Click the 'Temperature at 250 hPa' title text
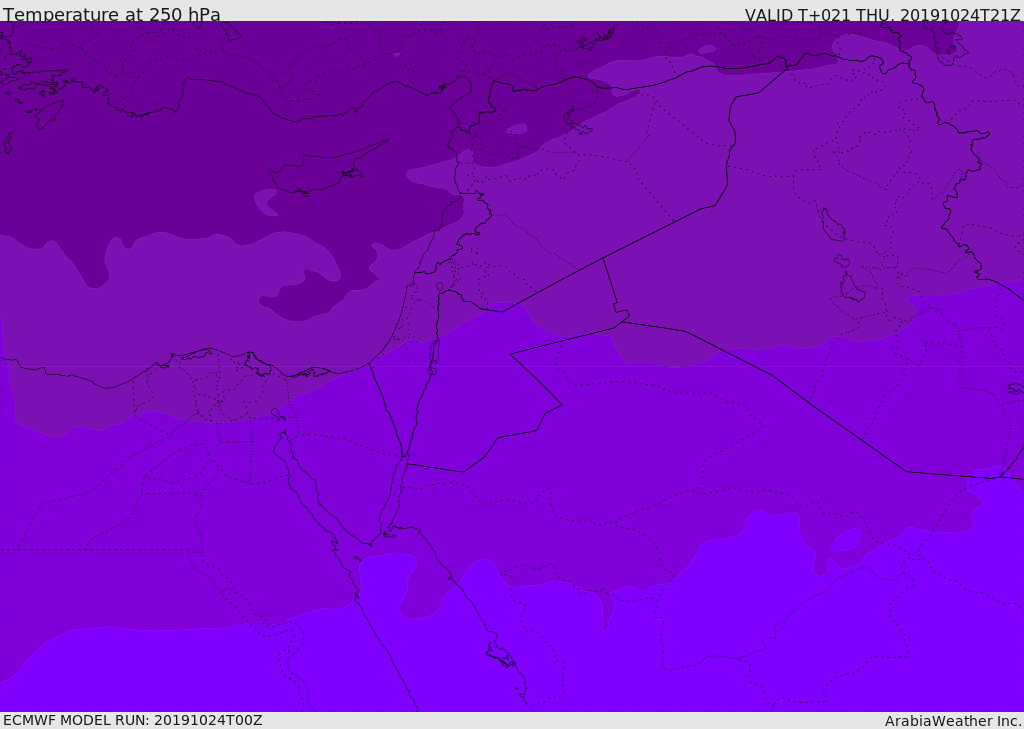1024x729 pixels. click(112, 14)
